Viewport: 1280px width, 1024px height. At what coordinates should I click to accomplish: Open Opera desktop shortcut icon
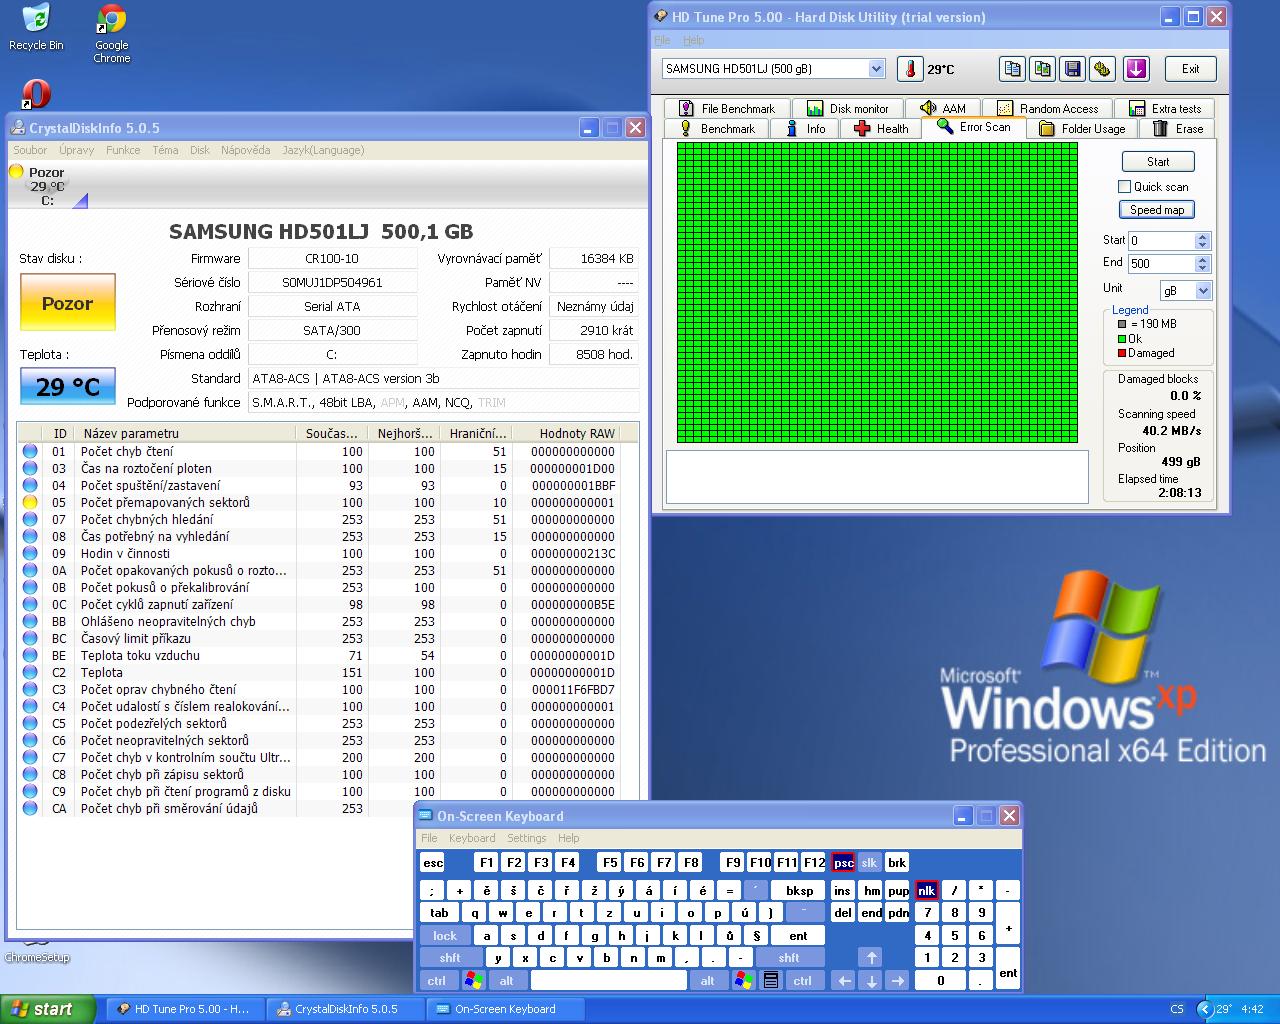(36, 95)
